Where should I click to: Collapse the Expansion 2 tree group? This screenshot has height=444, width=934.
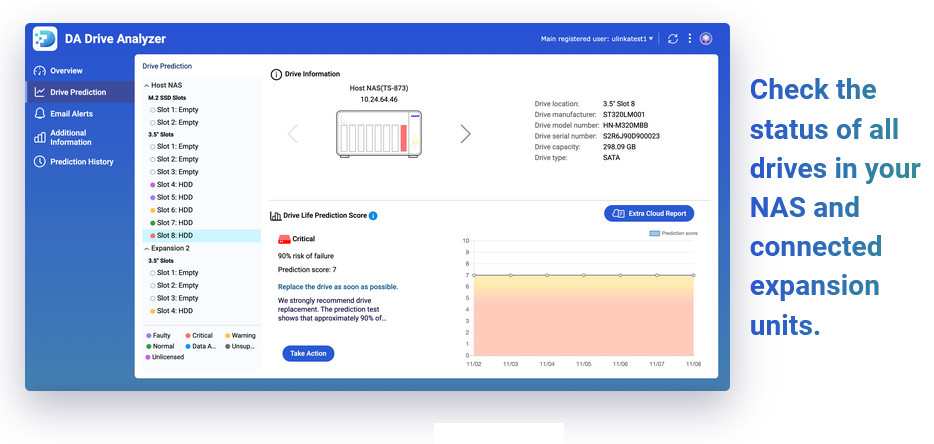click(147, 249)
